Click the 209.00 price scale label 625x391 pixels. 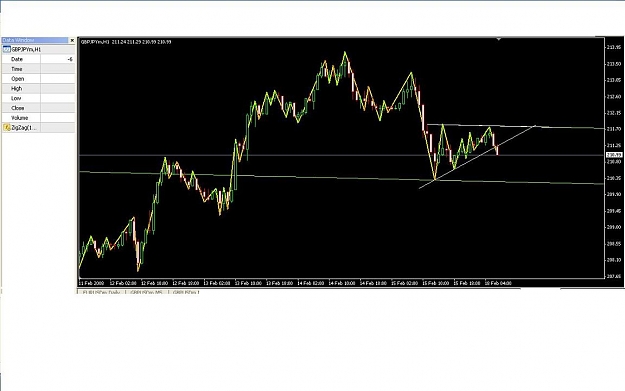pos(614,227)
